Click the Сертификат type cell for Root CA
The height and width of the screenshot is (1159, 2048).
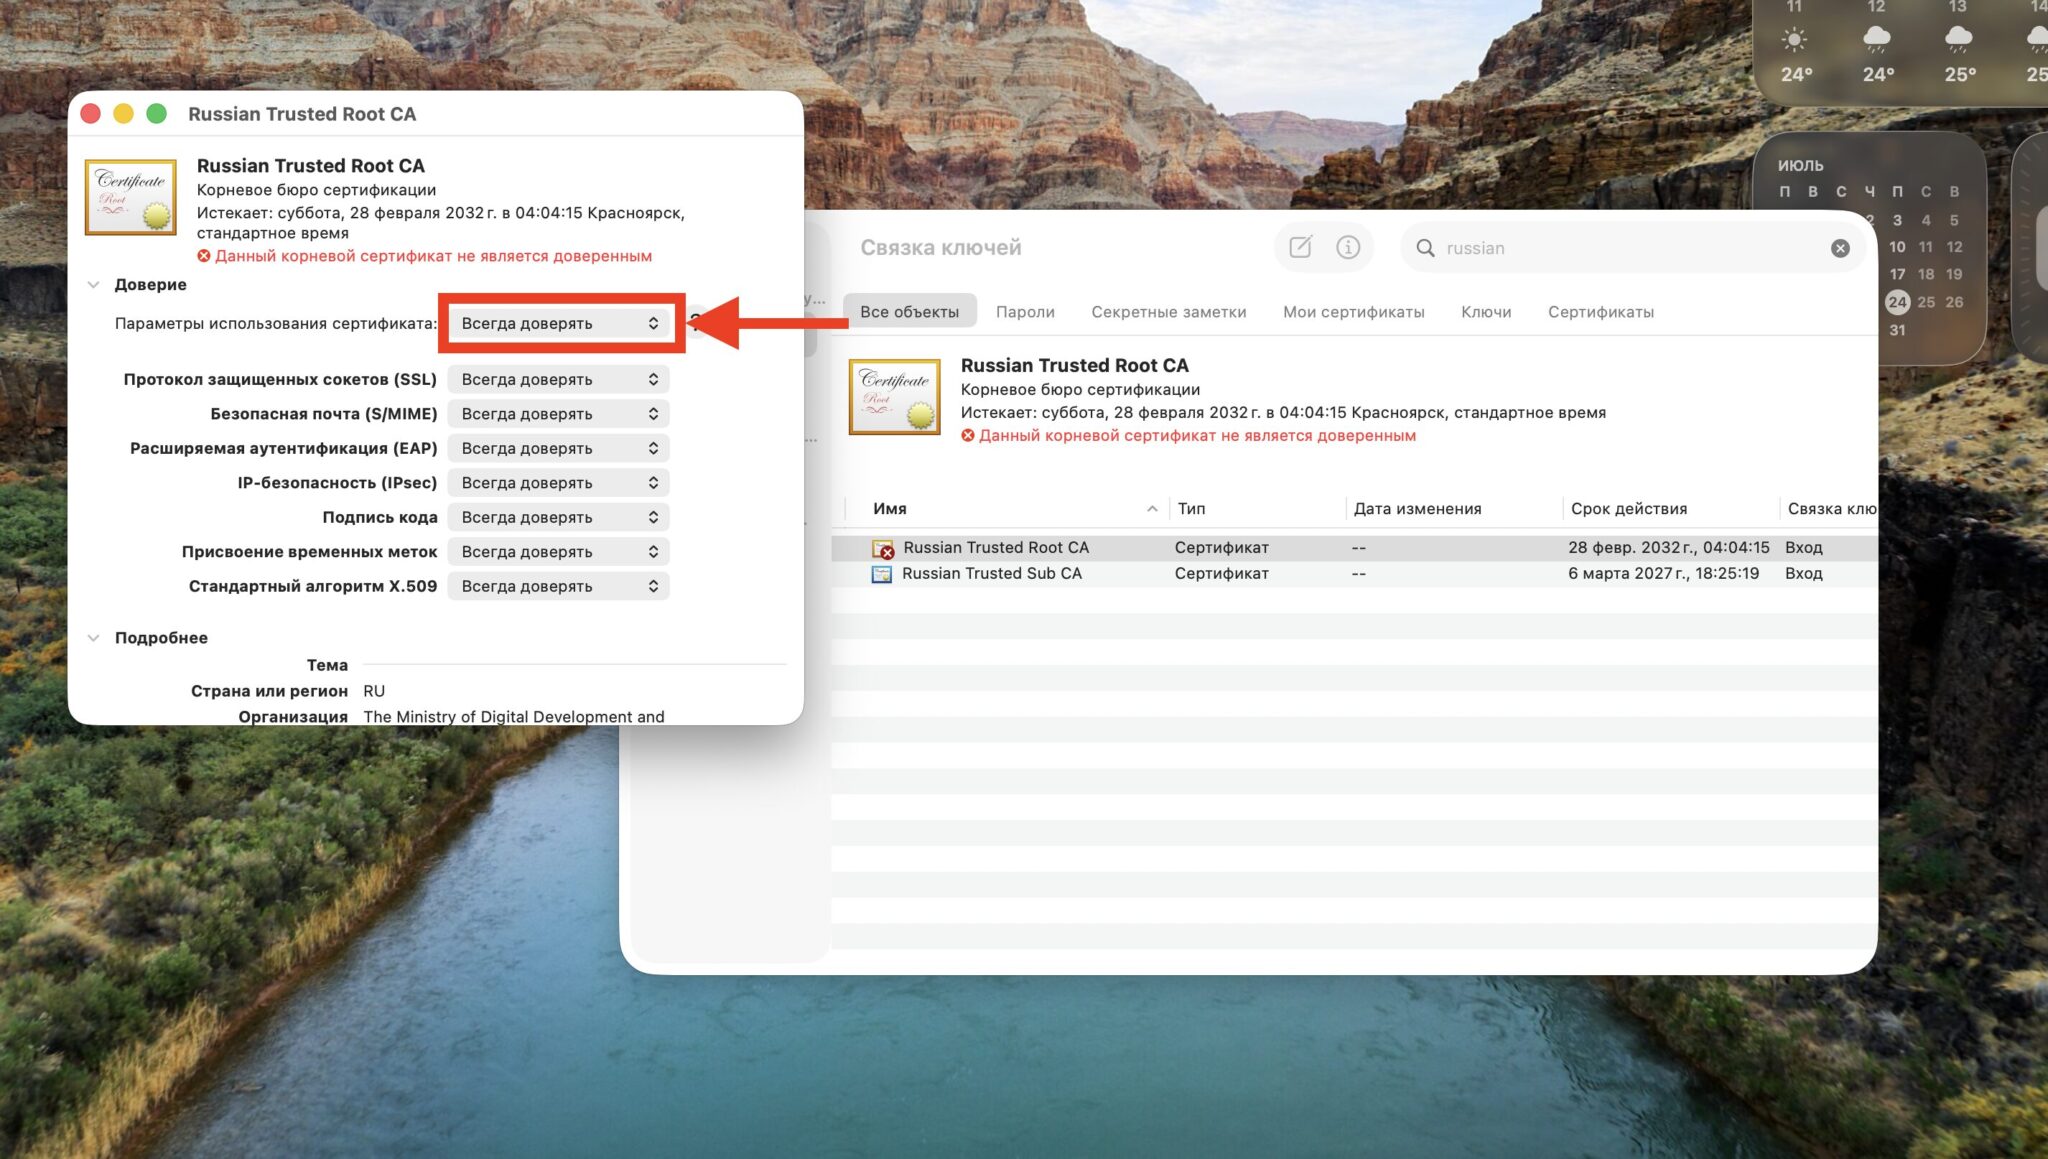pos(1221,548)
